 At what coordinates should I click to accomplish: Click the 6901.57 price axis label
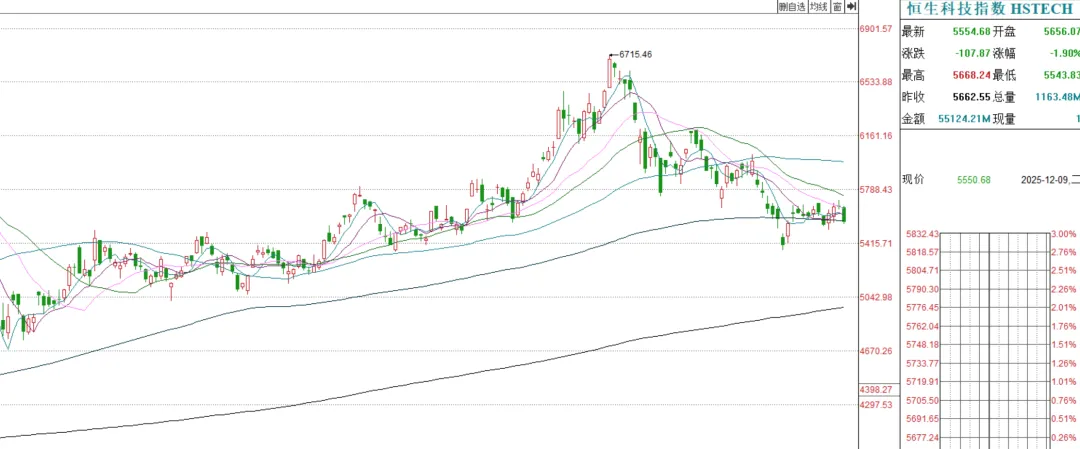point(876,29)
